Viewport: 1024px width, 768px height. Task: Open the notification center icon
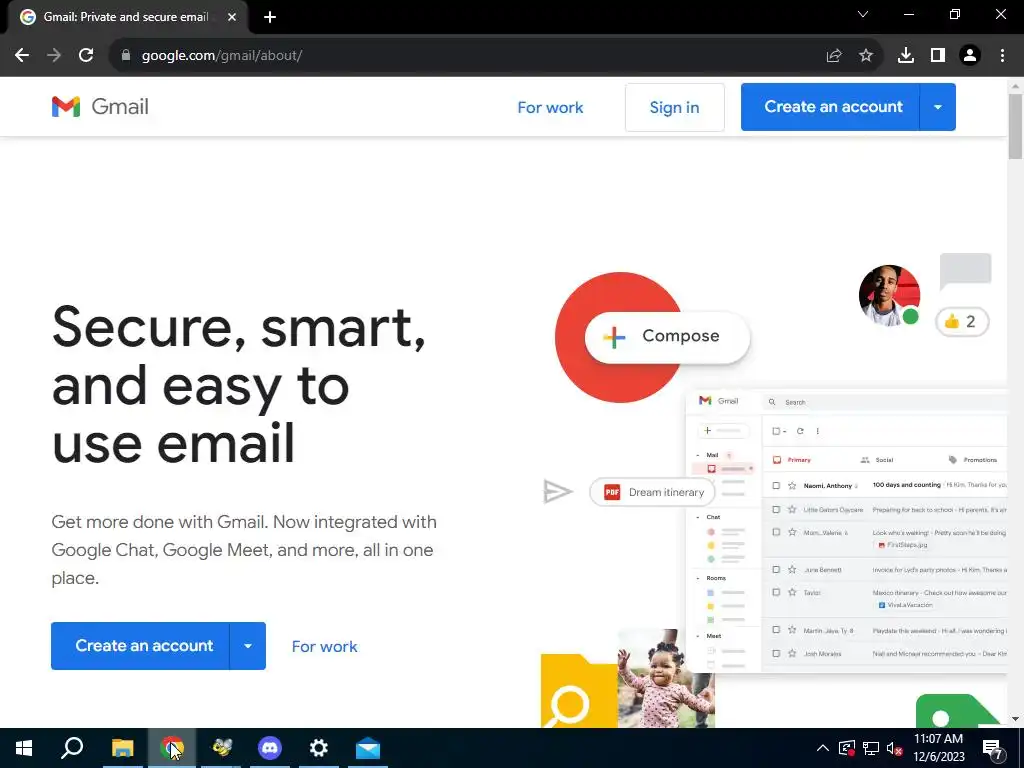[x=992, y=749]
